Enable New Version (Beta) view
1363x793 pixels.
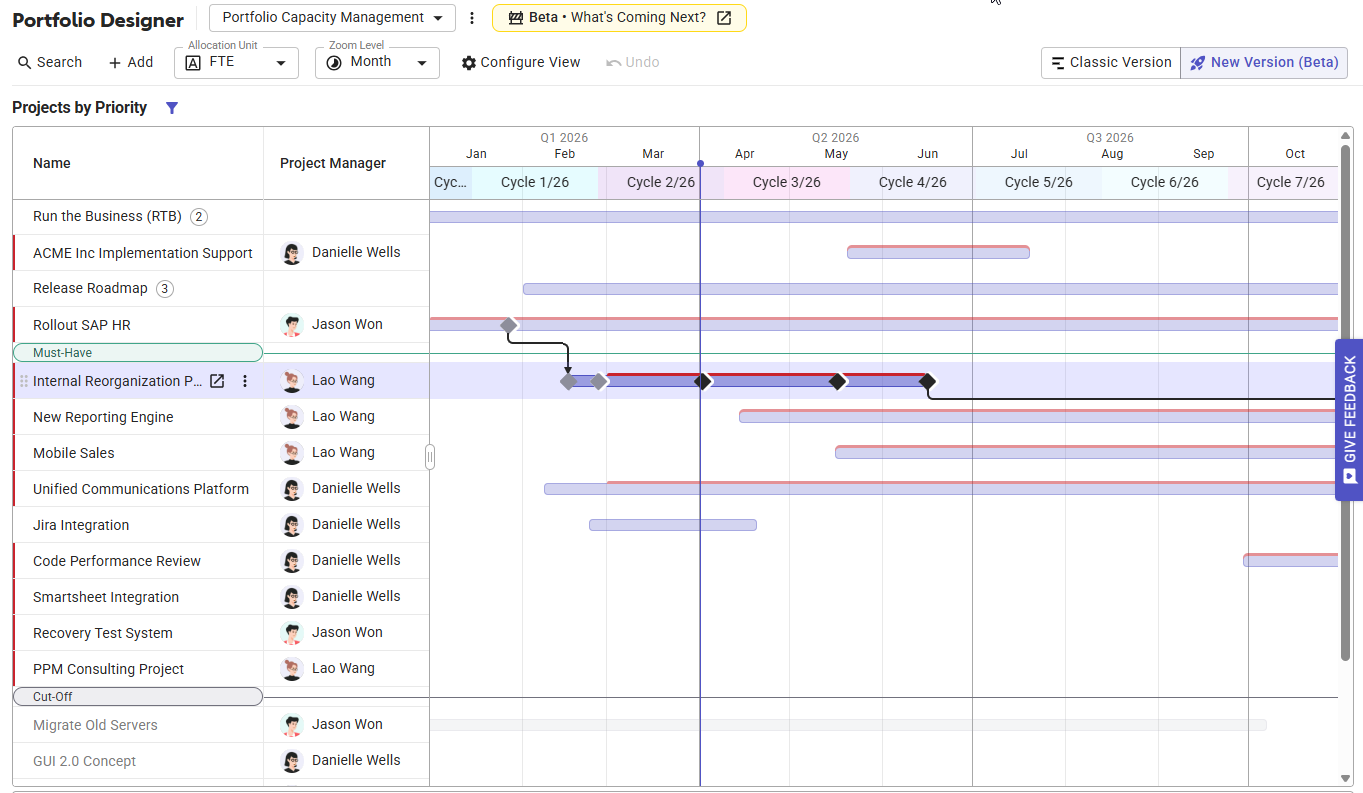tap(1264, 62)
